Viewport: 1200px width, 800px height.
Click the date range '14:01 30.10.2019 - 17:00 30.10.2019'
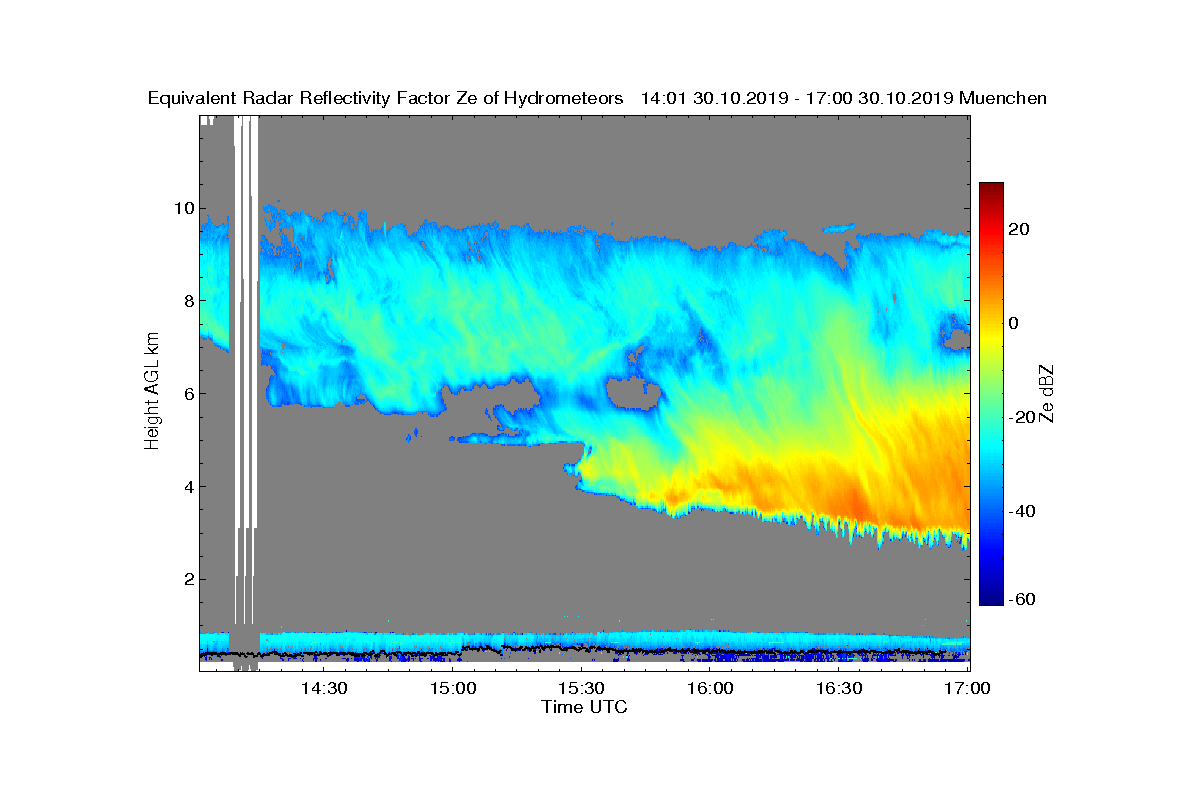(x=796, y=98)
